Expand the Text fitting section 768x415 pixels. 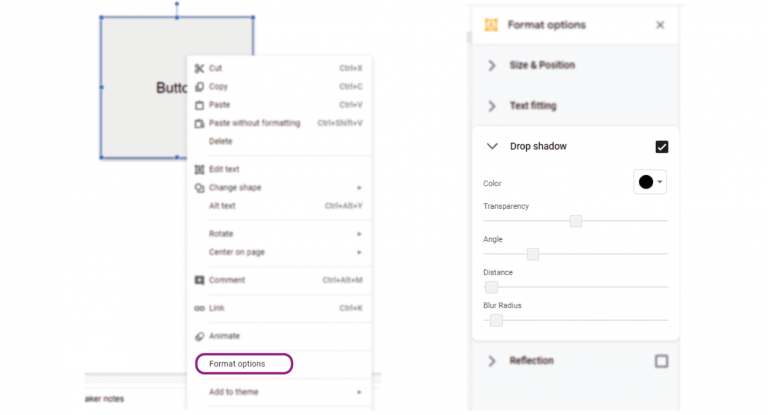point(492,106)
